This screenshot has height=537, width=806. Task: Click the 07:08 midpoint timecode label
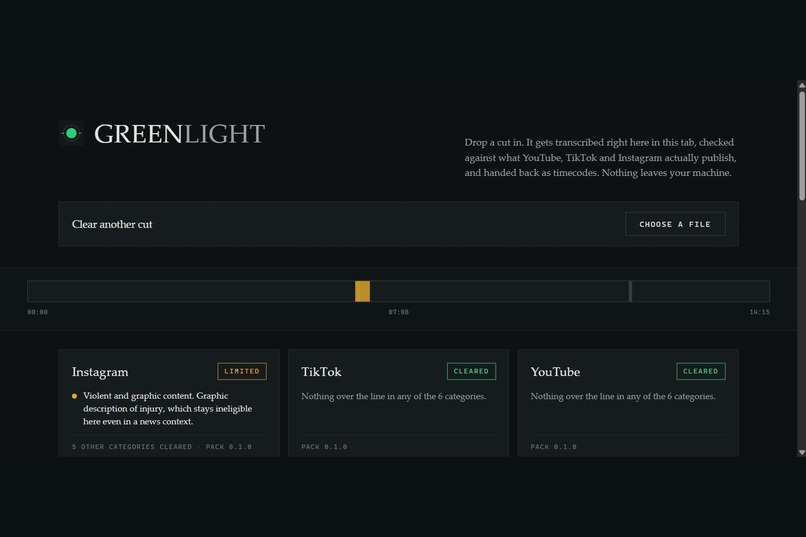(x=398, y=312)
